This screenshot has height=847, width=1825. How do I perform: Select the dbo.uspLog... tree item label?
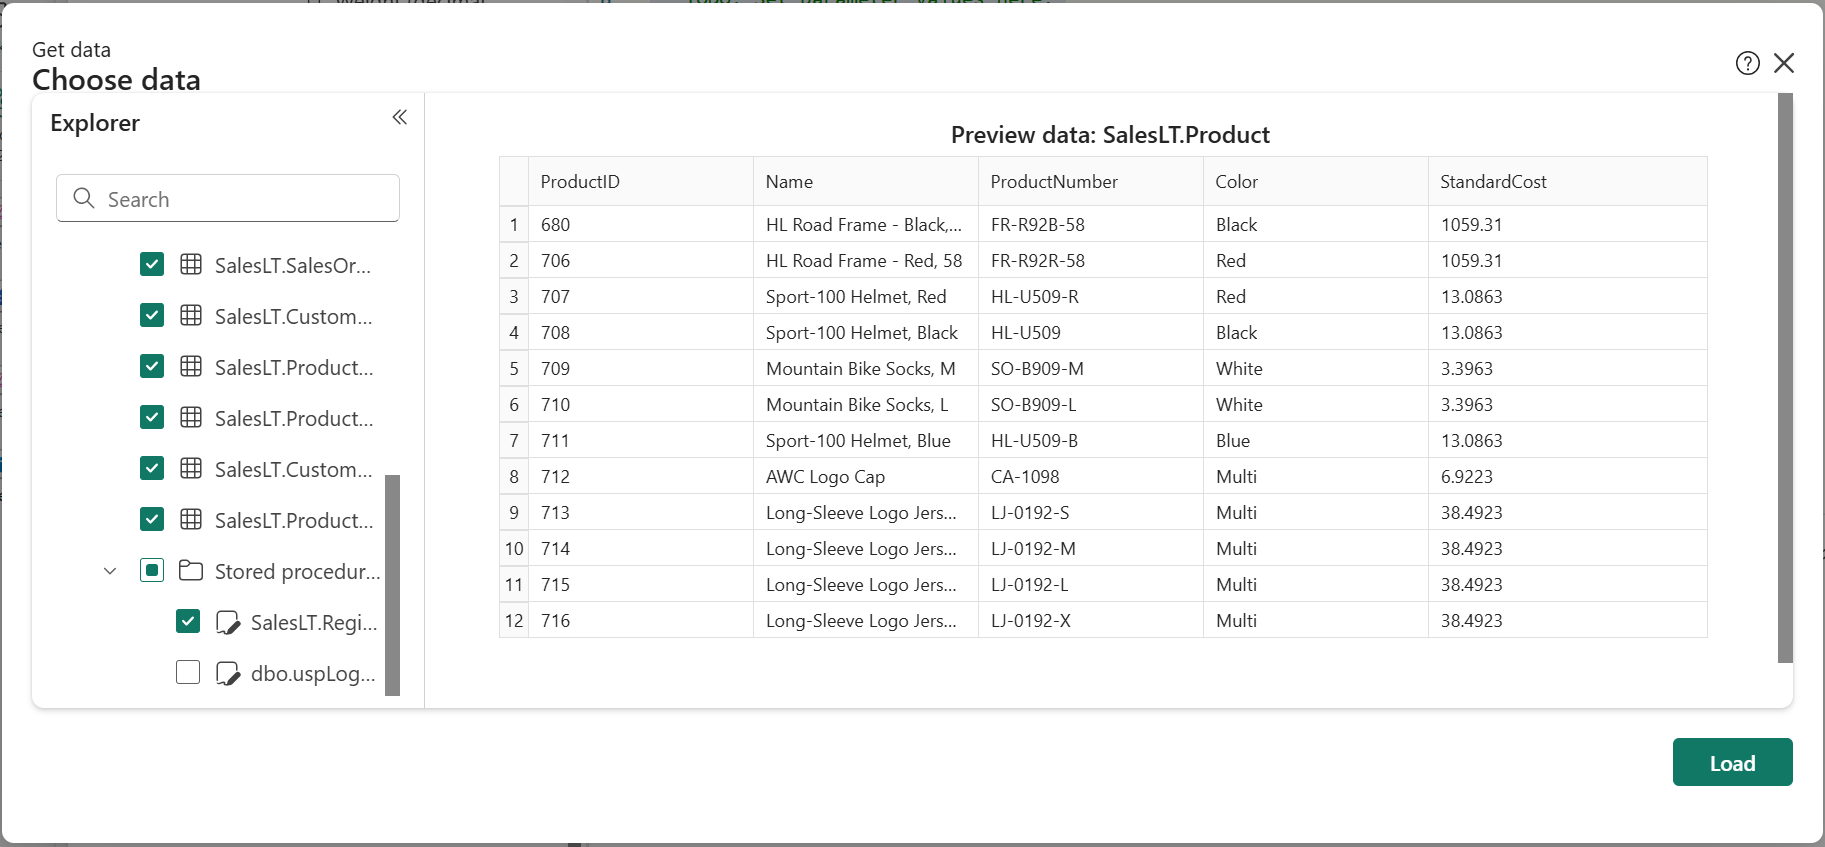pyautogui.click(x=313, y=674)
